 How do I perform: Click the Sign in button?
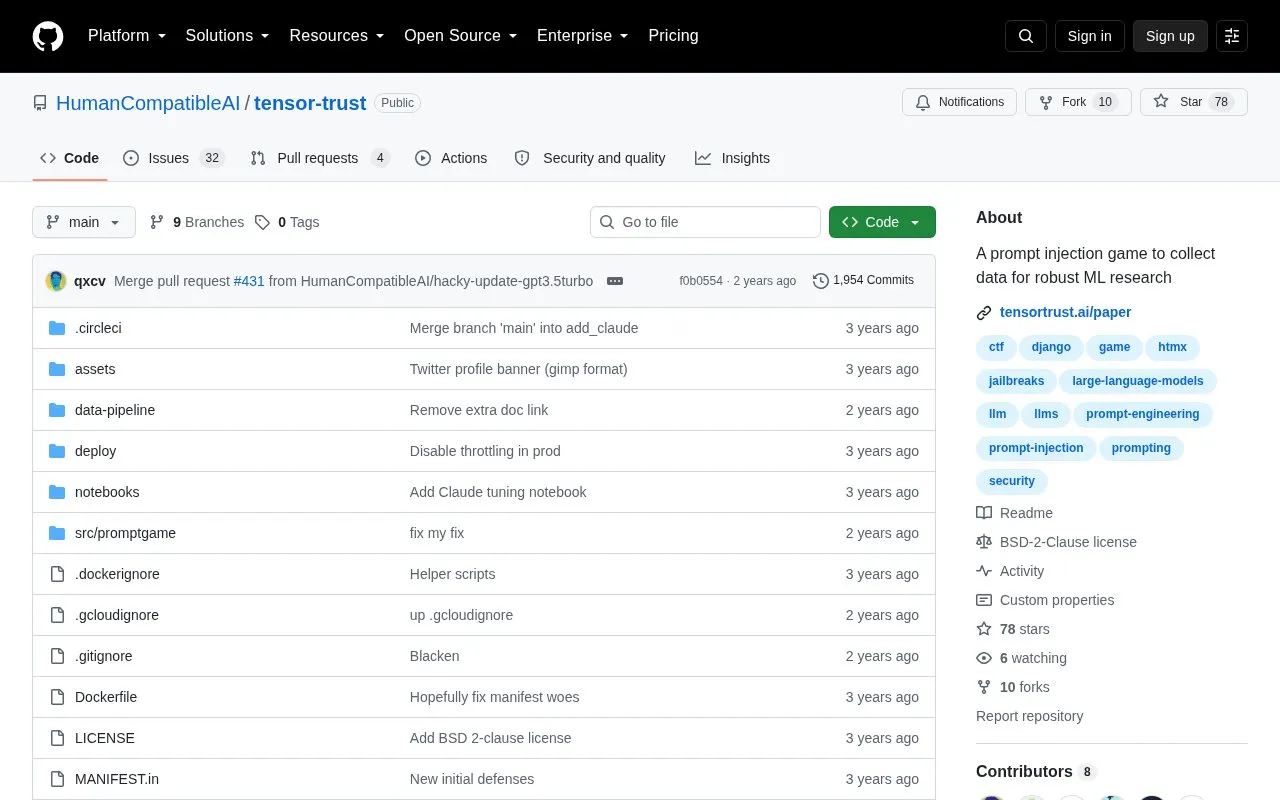[1089, 36]
